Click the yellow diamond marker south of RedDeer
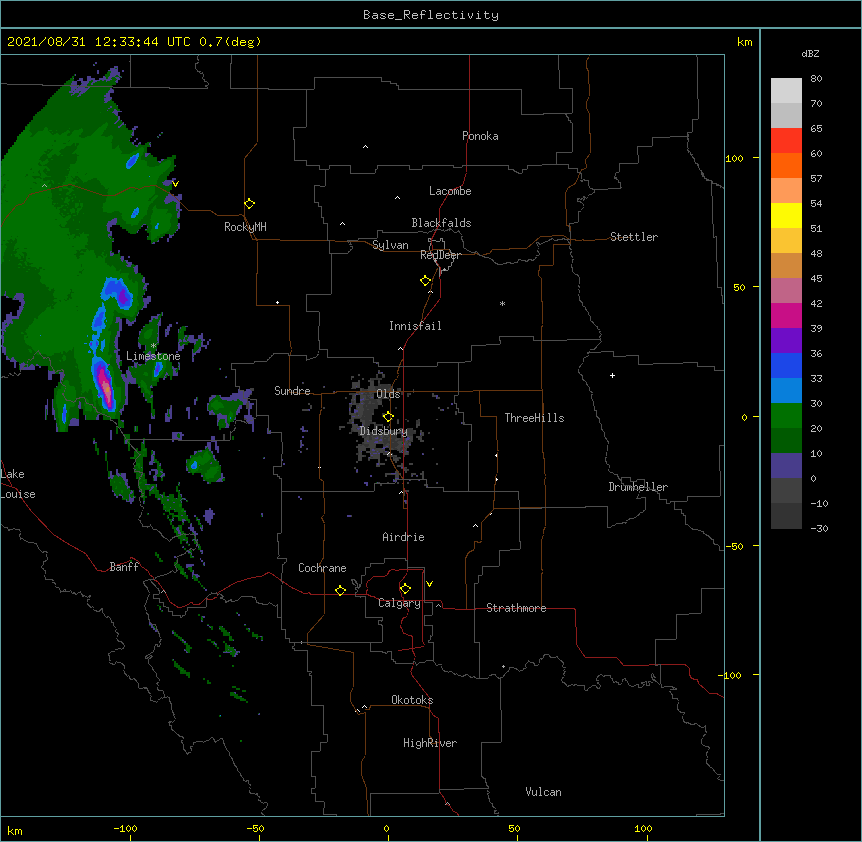The width and height of the screenshot is (862, 842). [x=426, y=281]
